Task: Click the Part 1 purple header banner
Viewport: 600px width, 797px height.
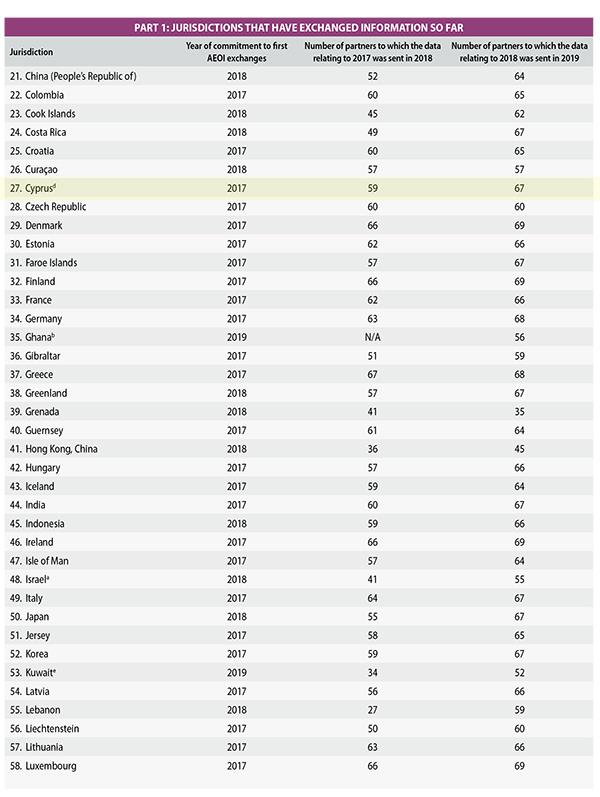Action: [300, 27]
